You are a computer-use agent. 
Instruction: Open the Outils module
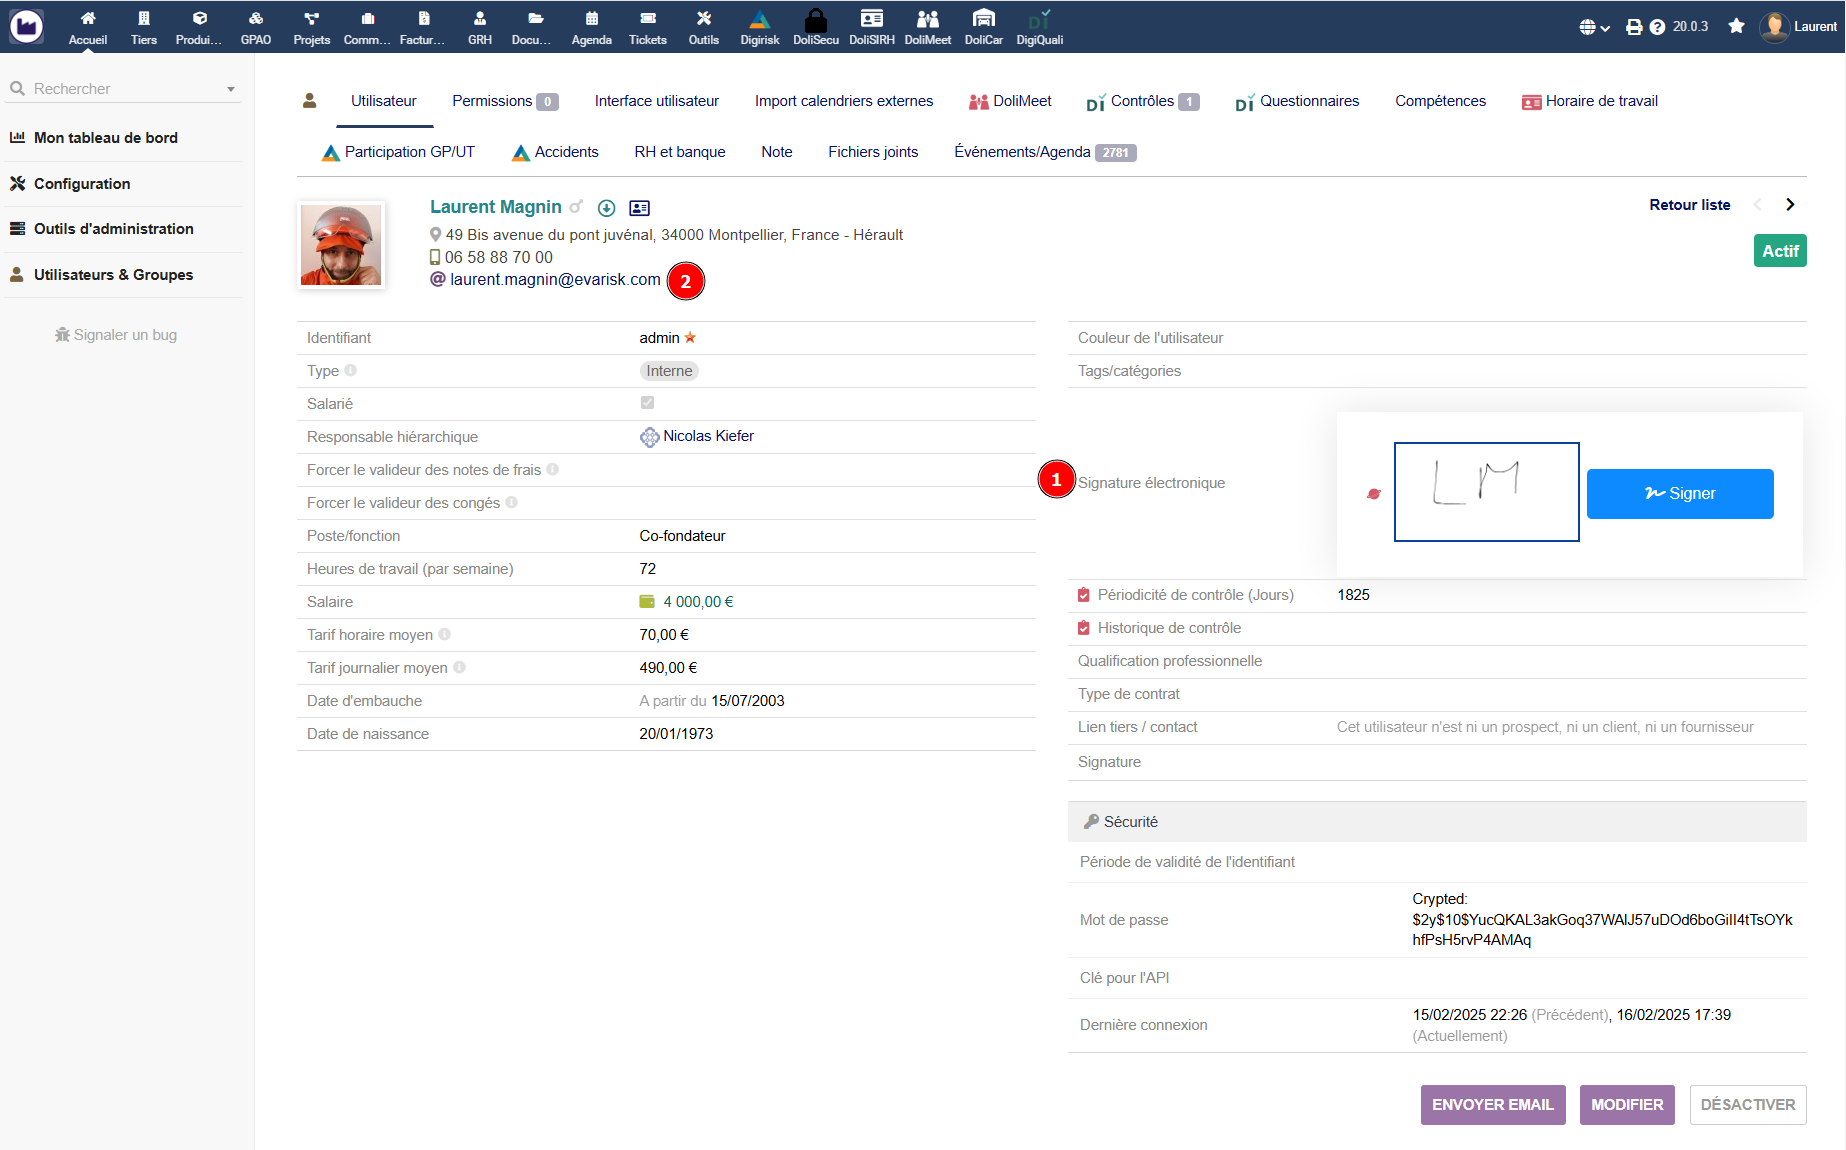pyautogui.click(x=704, y=27)
